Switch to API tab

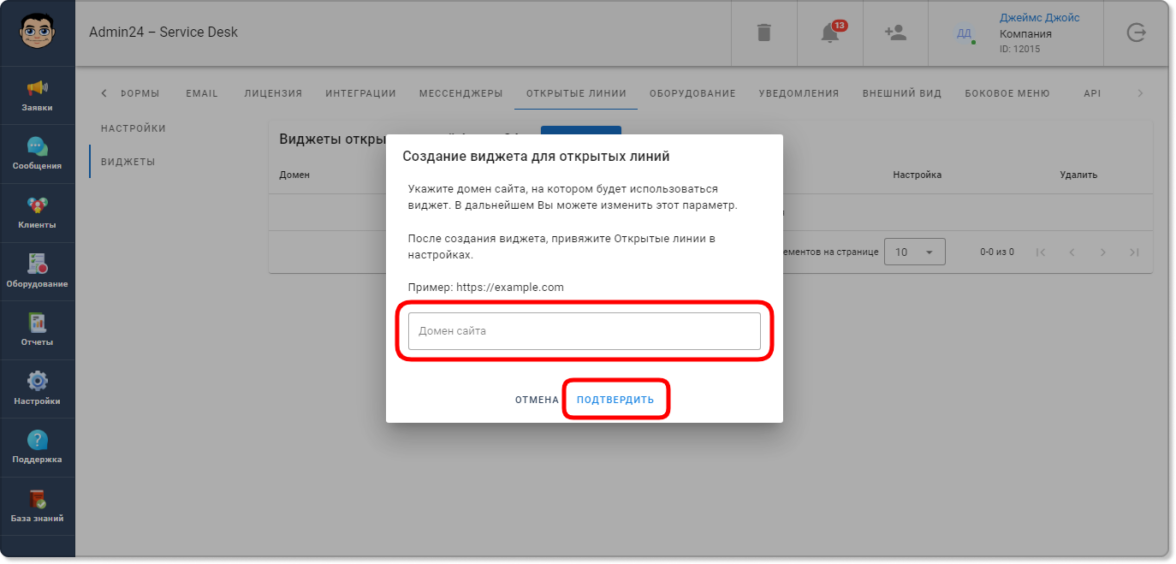click(1092, 94)
